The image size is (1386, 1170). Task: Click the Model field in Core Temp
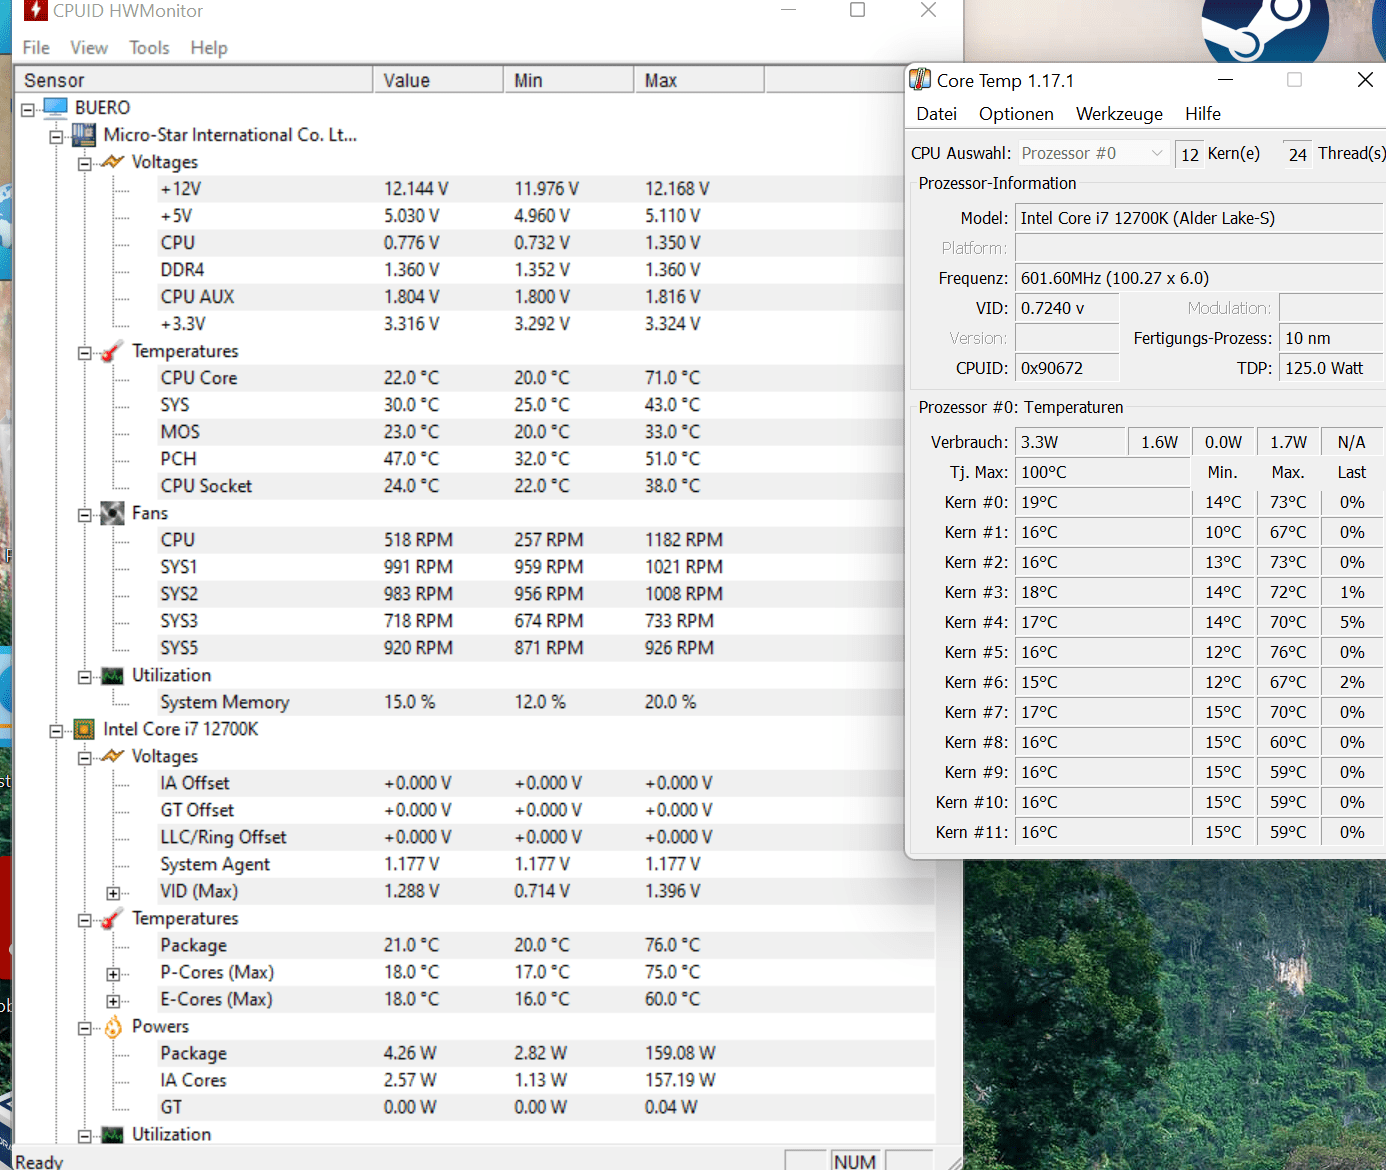[x=1199, y=218]
